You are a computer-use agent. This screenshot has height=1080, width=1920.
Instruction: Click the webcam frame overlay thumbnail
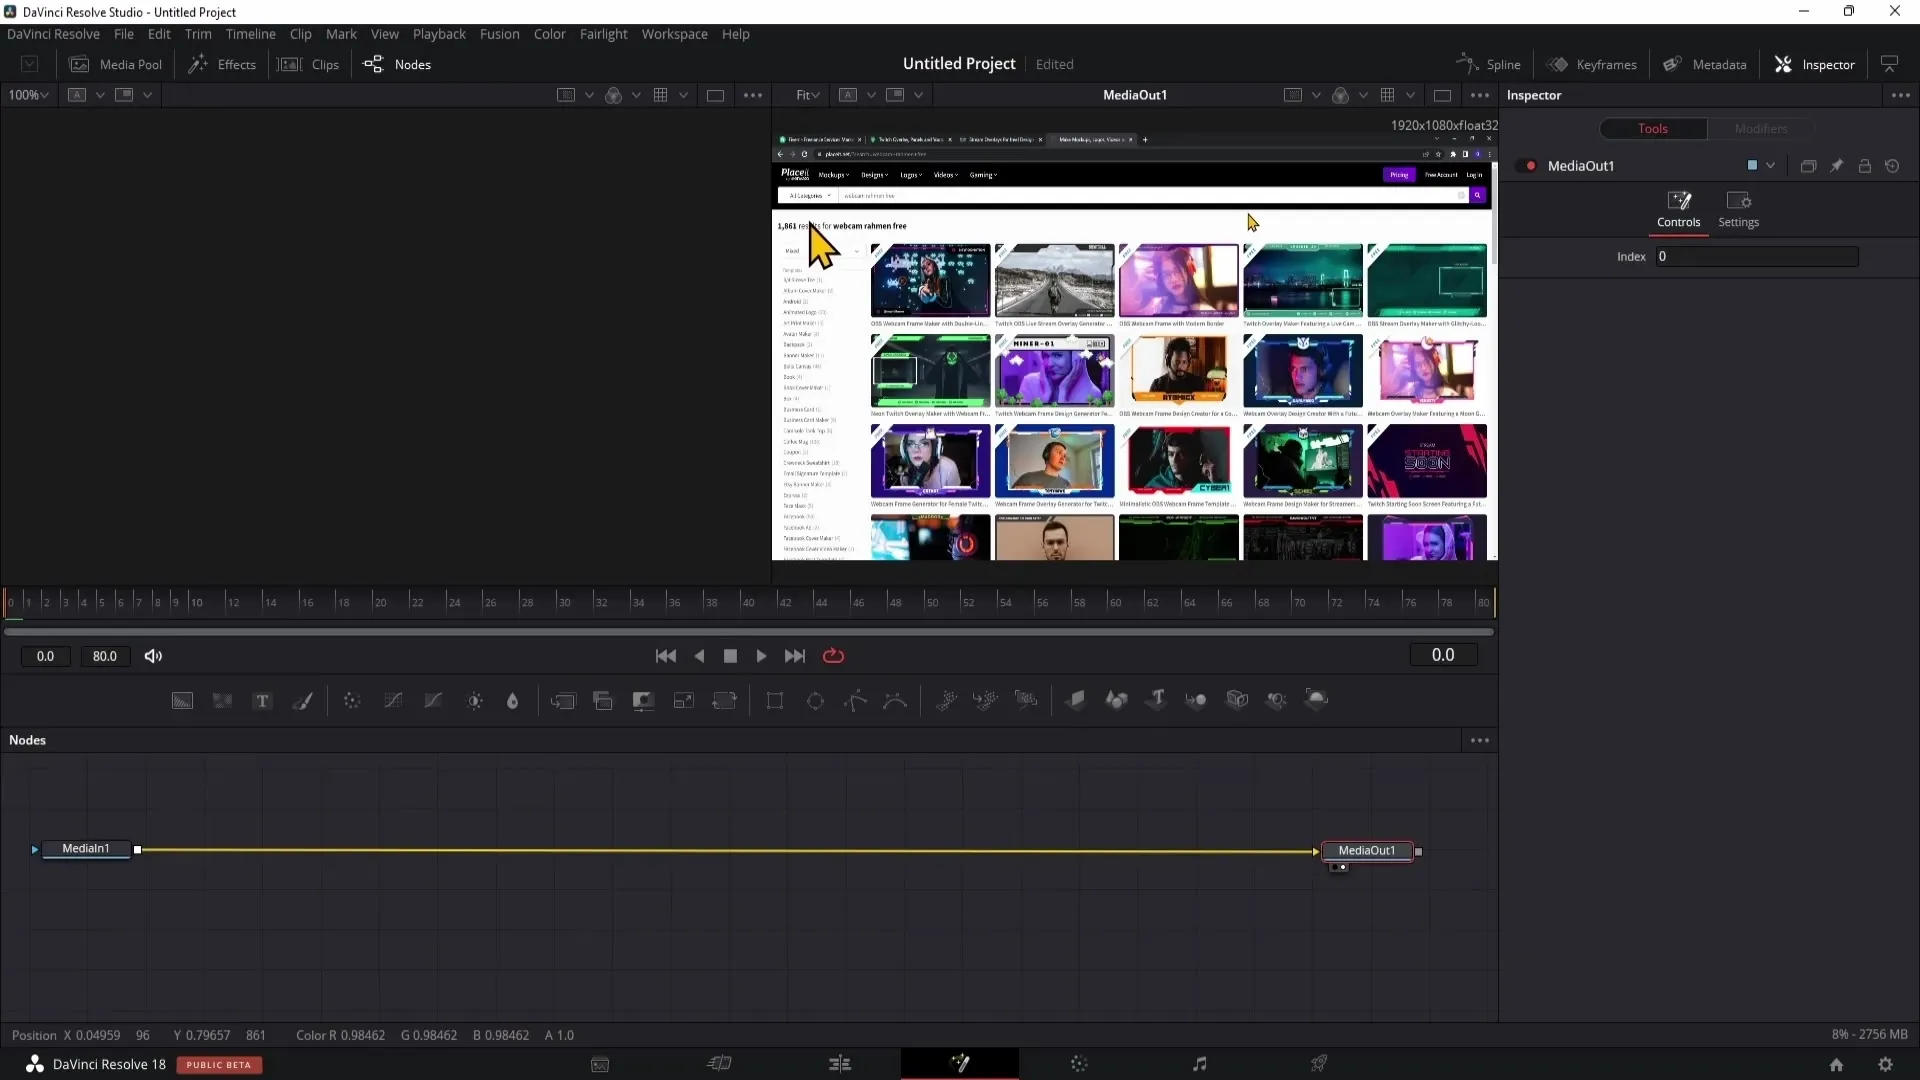click(x=1055, y=462)
